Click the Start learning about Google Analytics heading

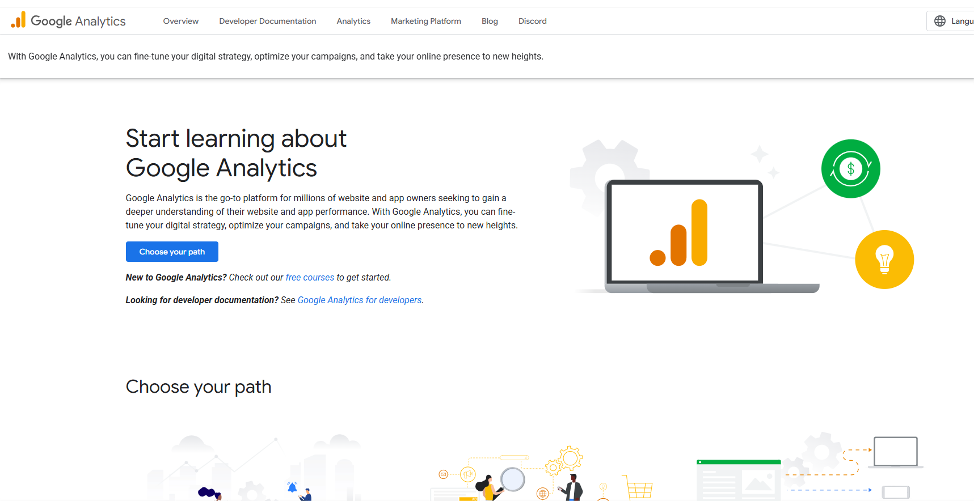[236, 153]
